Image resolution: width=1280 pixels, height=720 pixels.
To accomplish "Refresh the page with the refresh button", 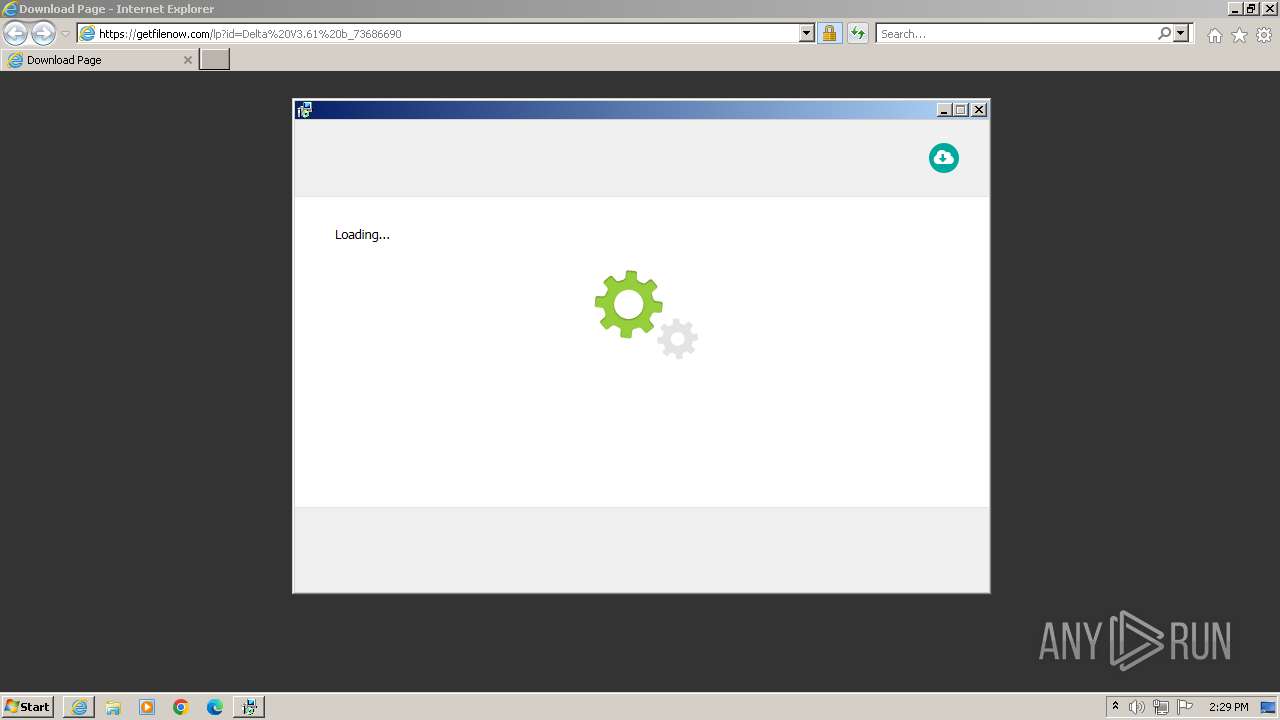I will pos(857,34).
